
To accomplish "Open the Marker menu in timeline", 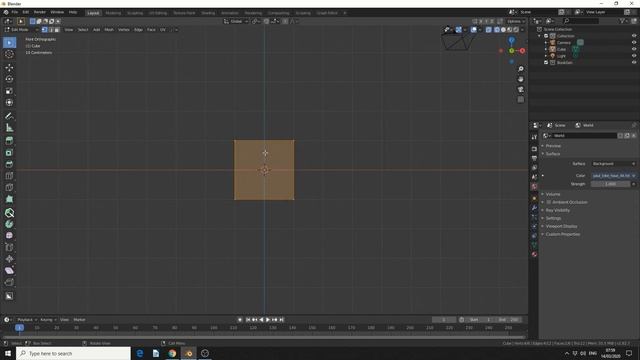I will pyautogui.click(x=79, y=320).
